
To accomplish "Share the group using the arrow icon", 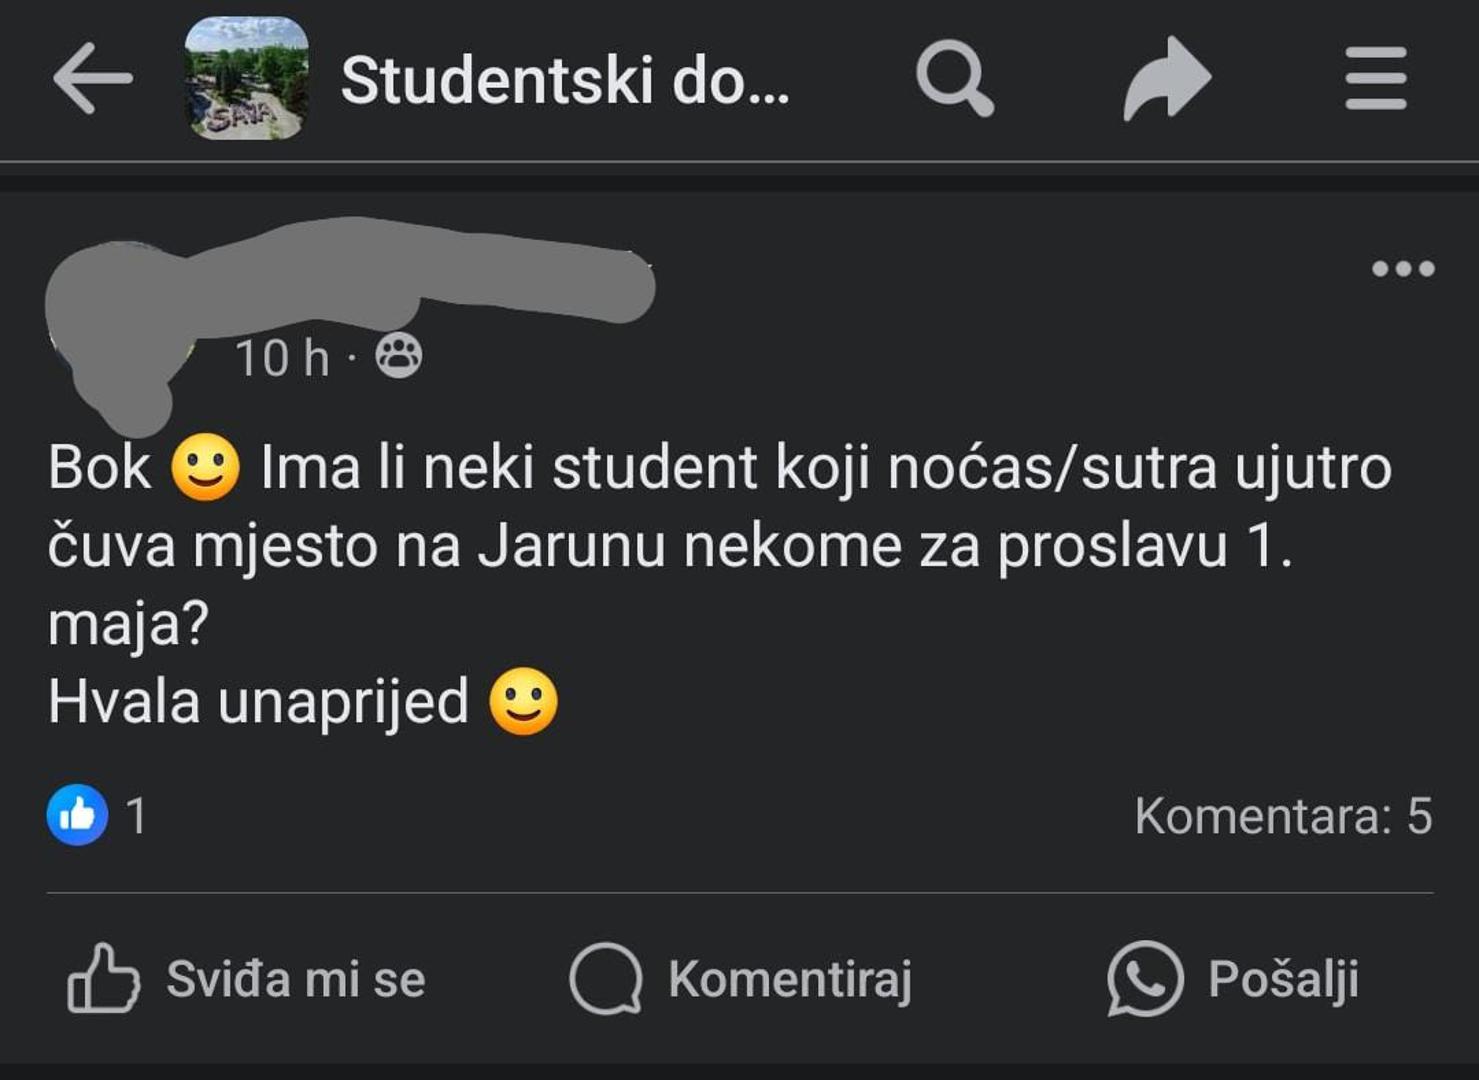I will (x=1166, y=78).
